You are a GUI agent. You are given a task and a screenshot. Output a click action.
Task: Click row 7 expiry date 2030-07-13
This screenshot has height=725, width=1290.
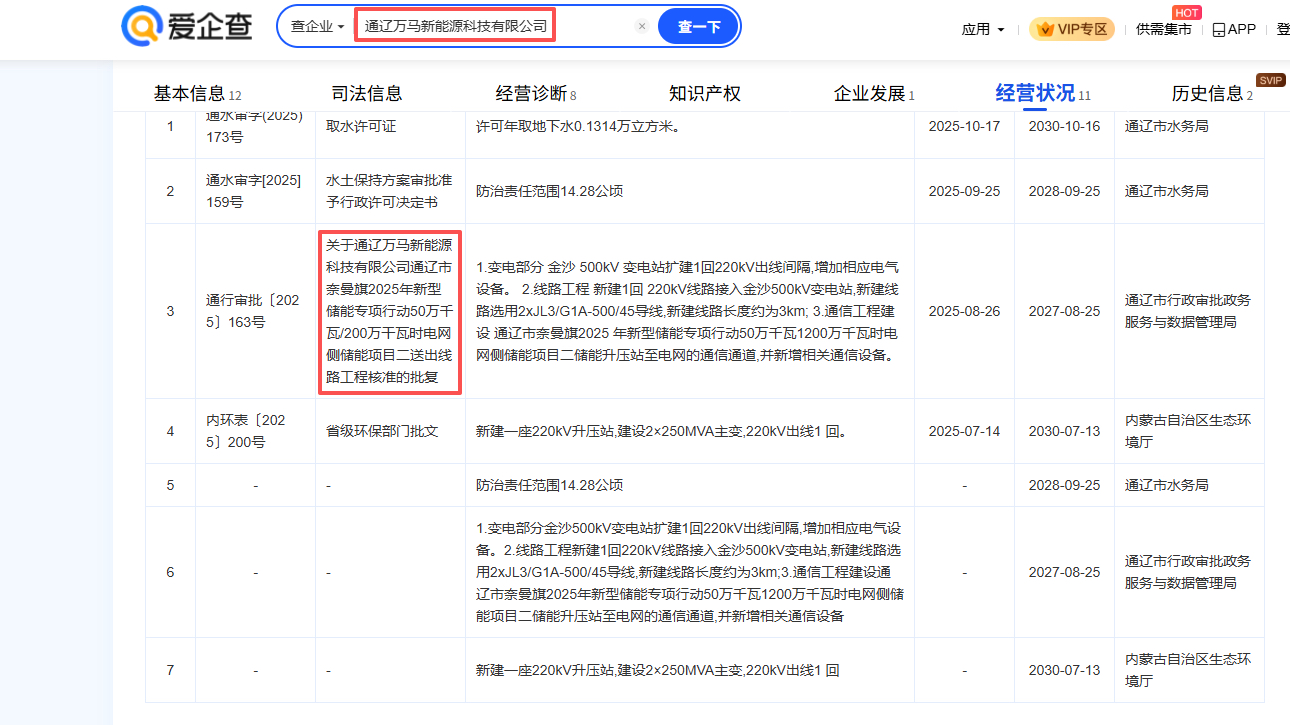coord(1064,669)
